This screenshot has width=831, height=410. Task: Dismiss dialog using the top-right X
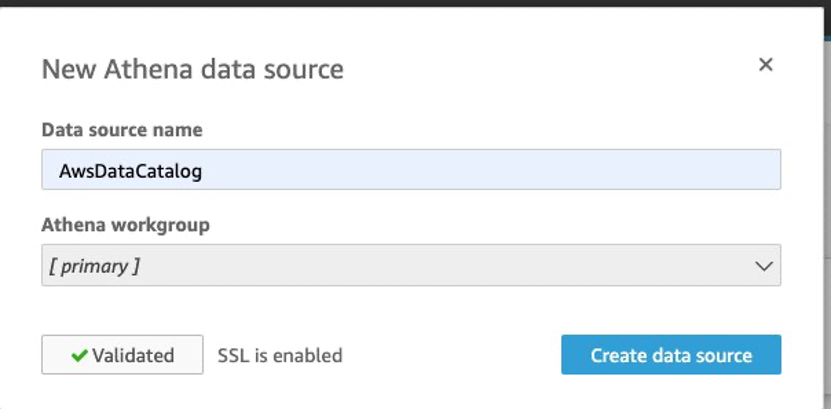[x=765, y=65]
